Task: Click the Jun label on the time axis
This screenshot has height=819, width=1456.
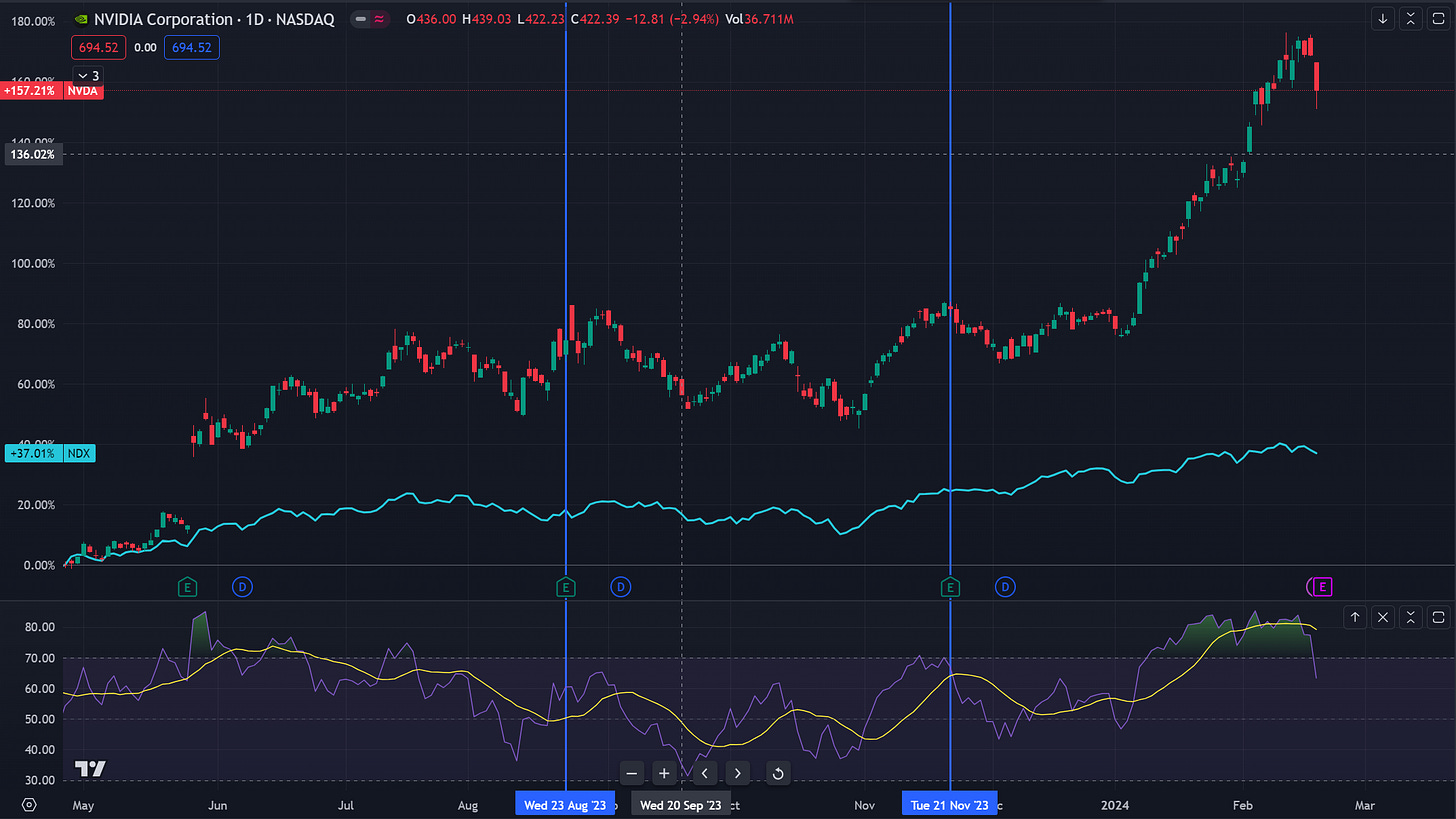Action: pyautogui.click(x=217, y=805)
